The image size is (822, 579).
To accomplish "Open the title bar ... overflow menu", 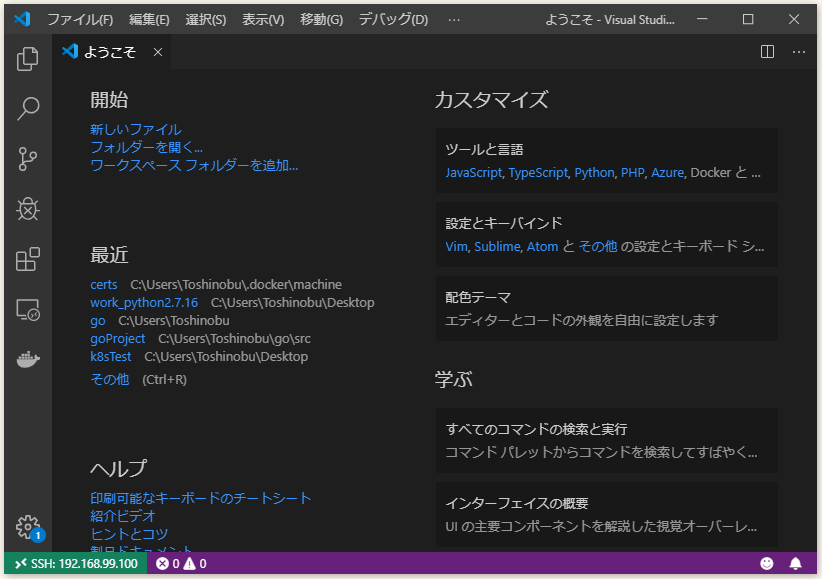I will coord(454,18).
